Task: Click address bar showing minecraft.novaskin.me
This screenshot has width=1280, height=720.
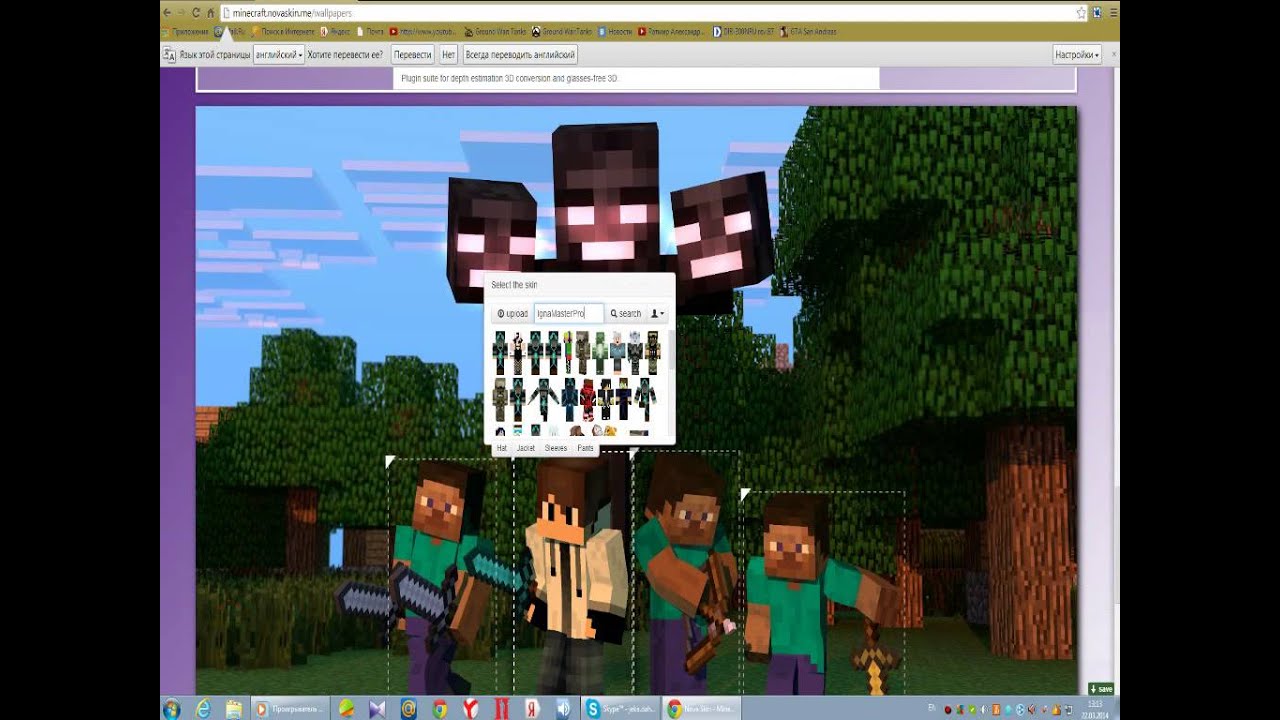Action: coord(650,13)
